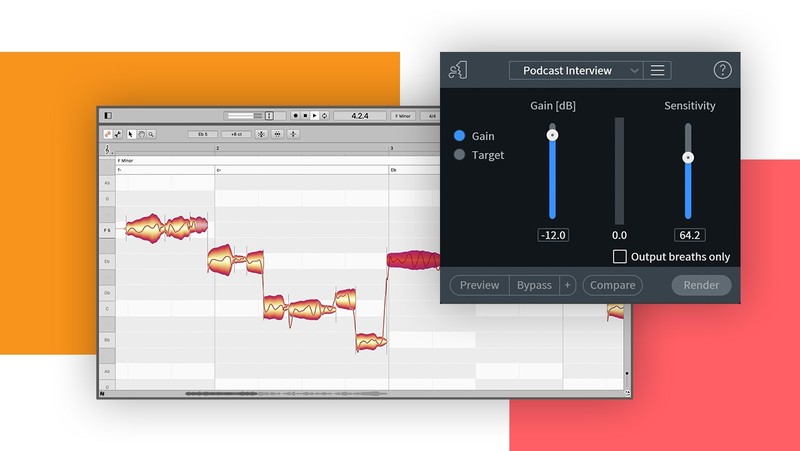Click the cents offset field in Melodyne
Image resolution: width=800 pixels, height=451 pixels.
click(236, 134)
